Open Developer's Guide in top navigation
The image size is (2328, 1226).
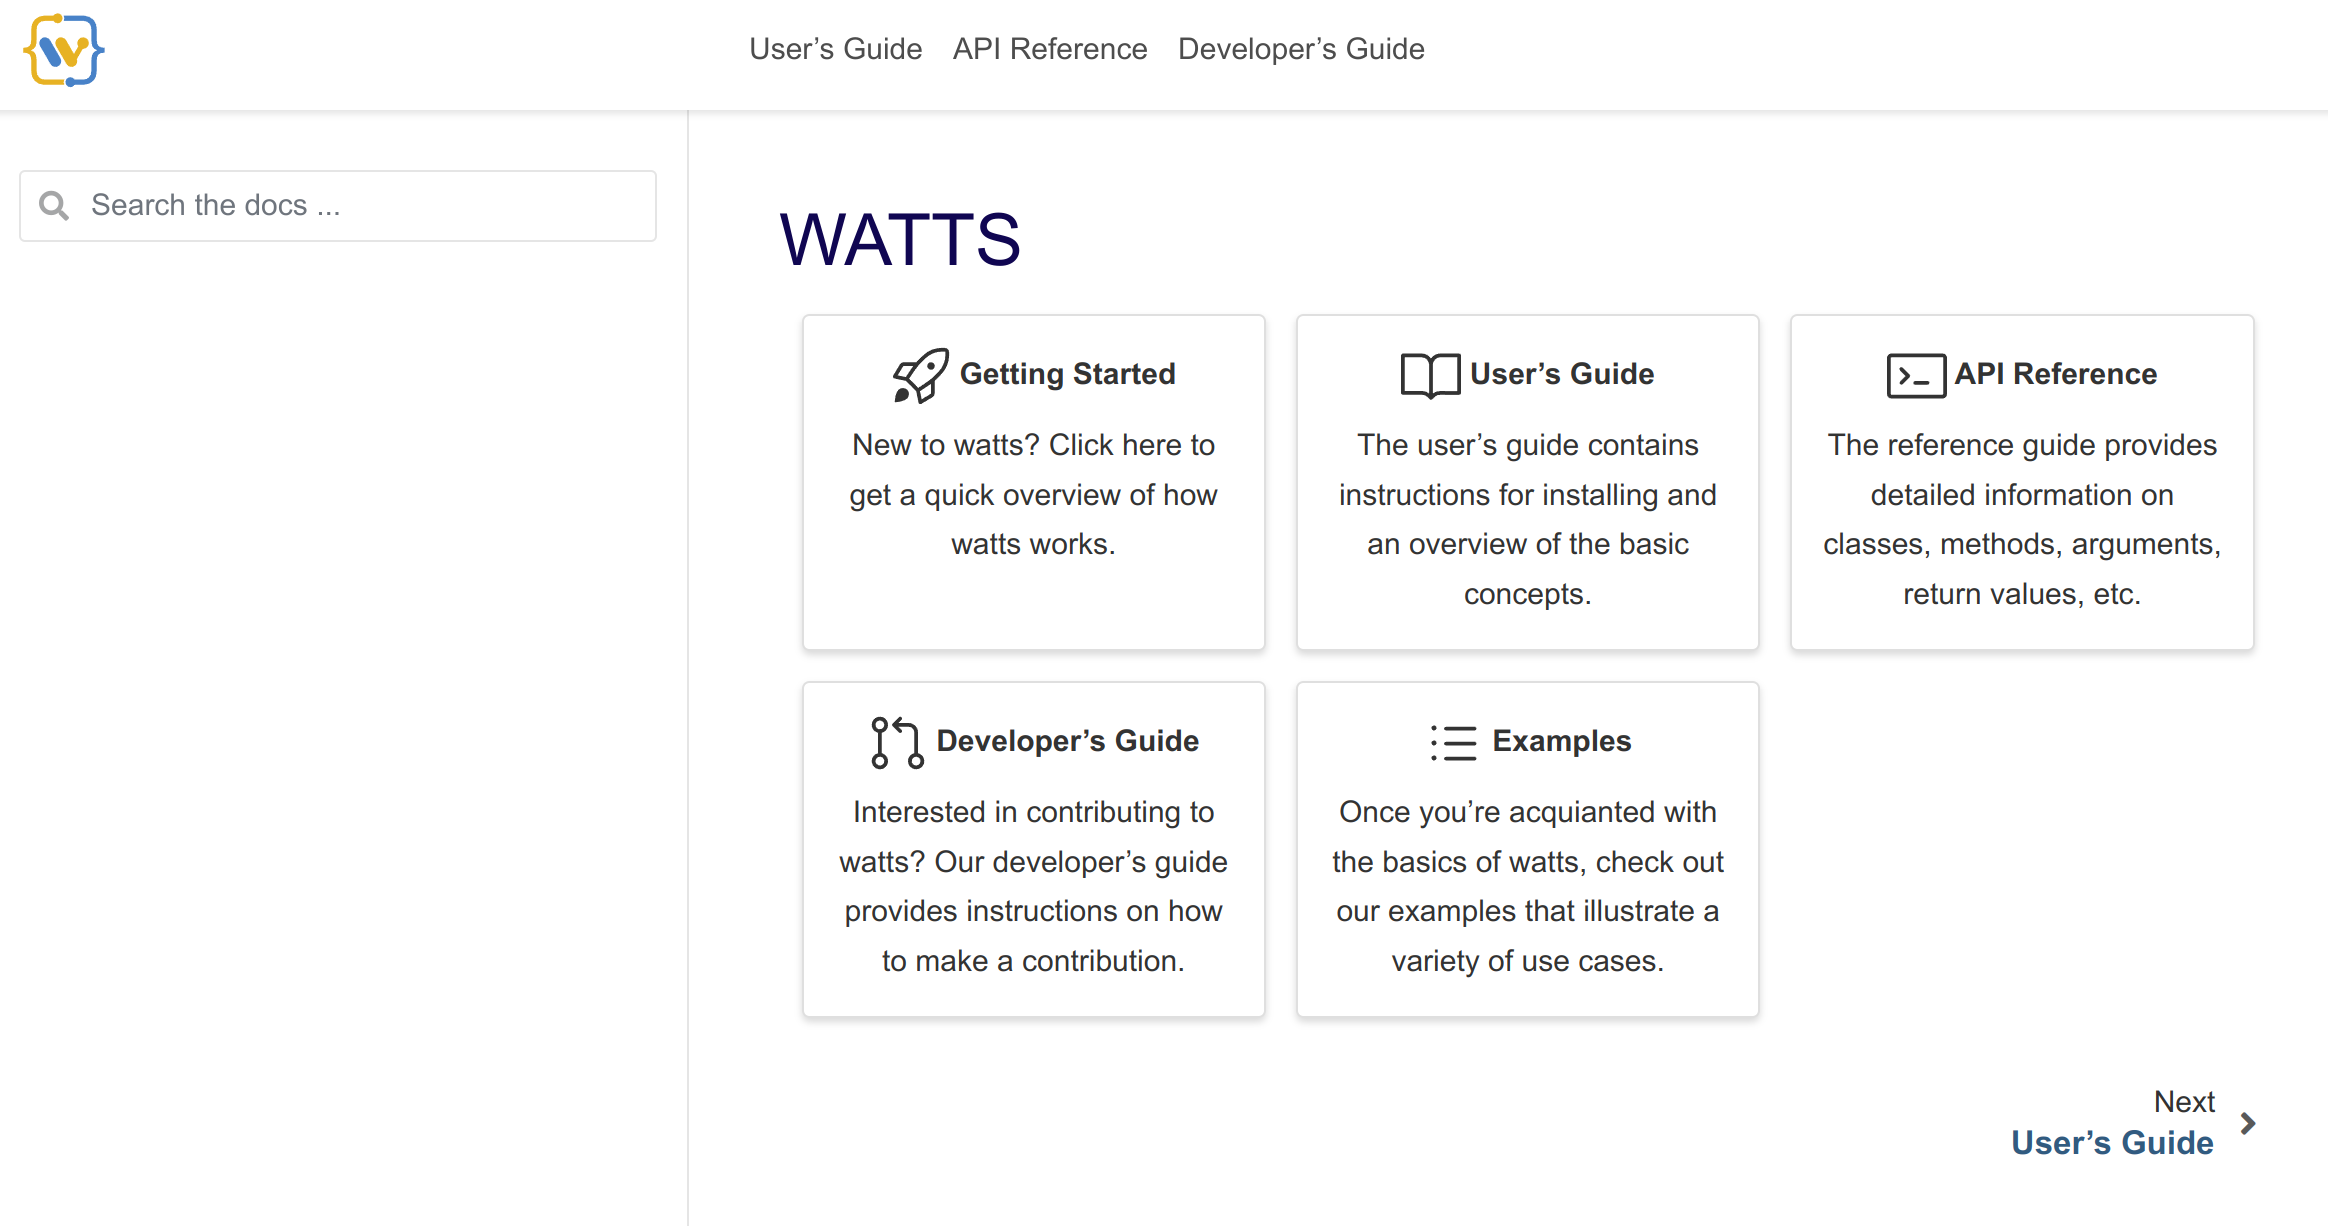[x=1300, y=49]
